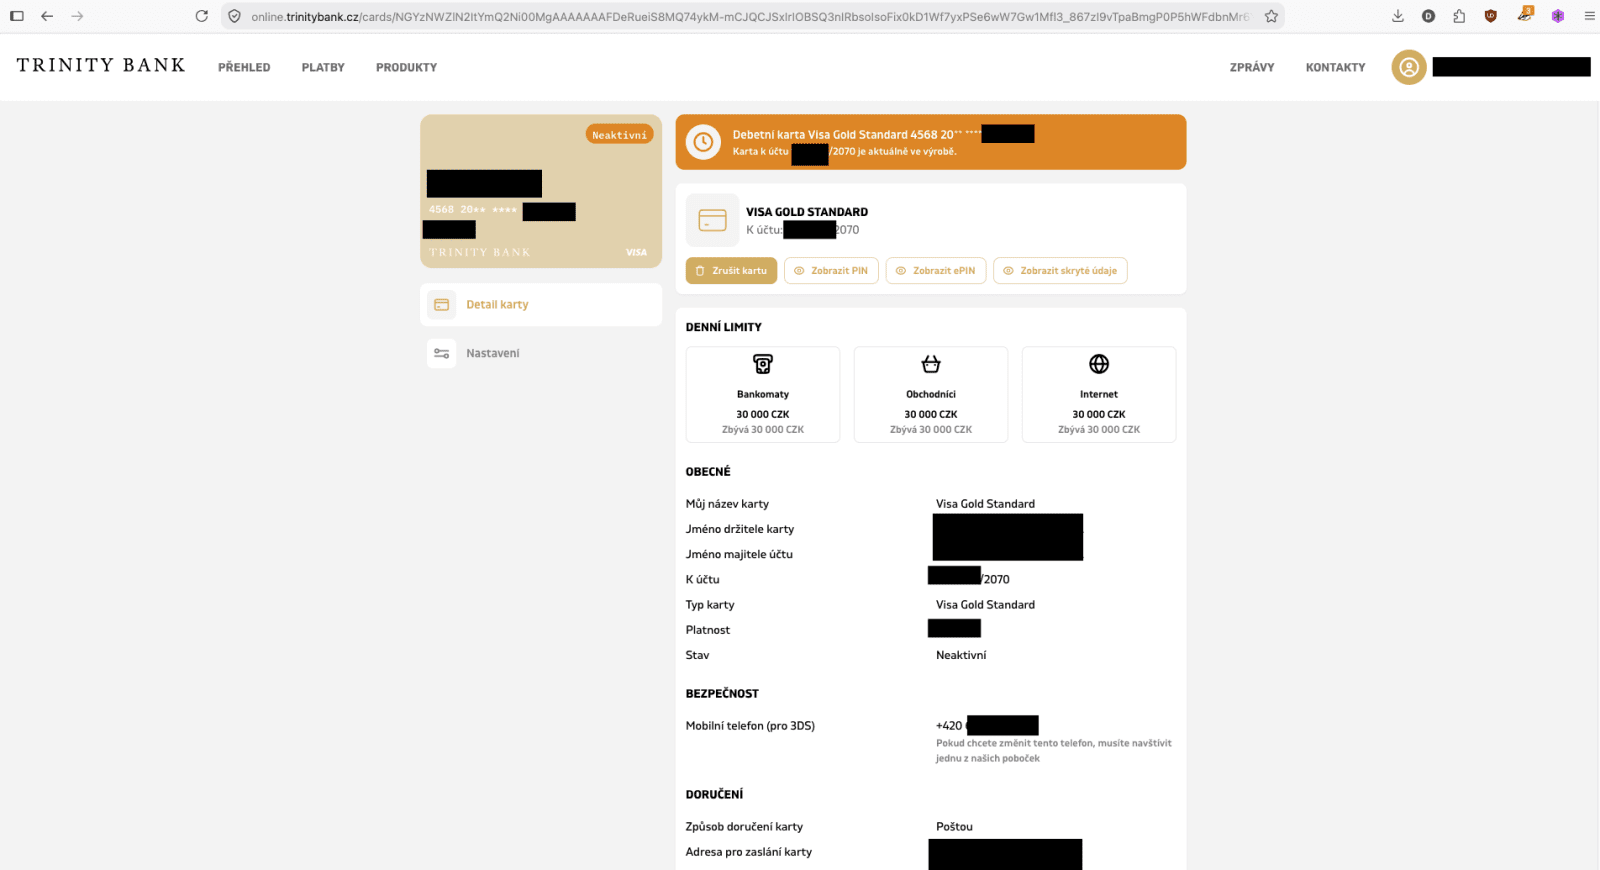Open Nastavení card settings in sidebar
Screen dimensions: 1600x870
click(541, 353)
